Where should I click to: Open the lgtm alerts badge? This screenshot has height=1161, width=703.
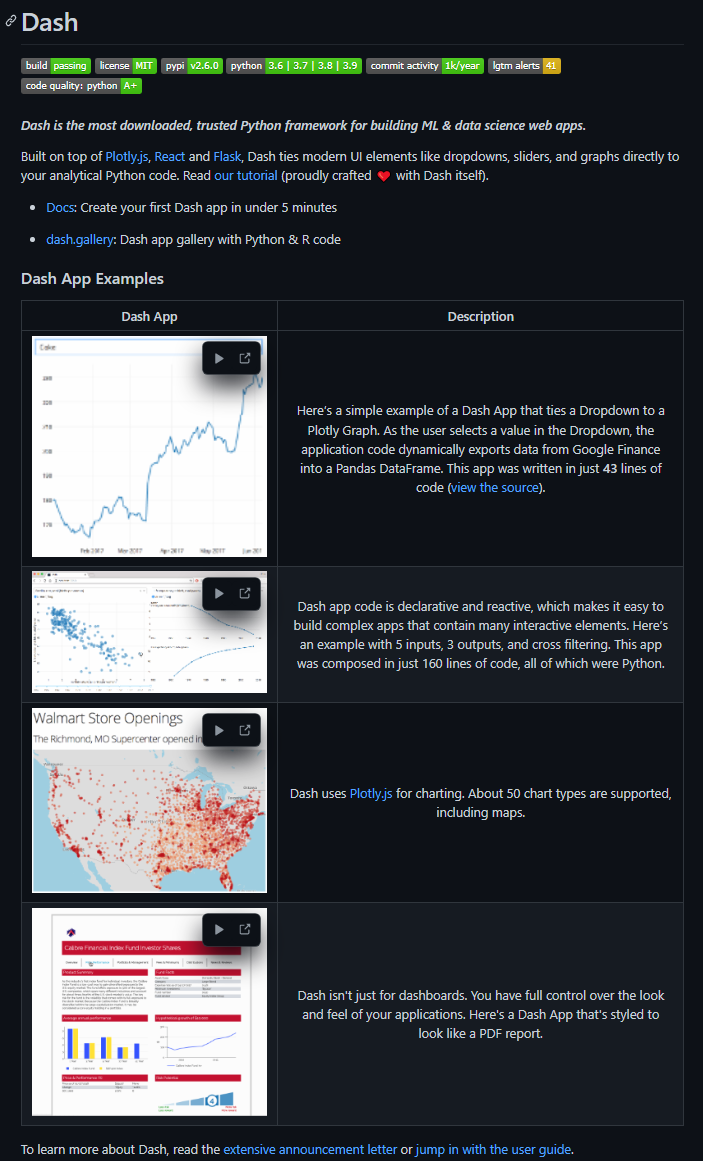click(x=524, y=66)
